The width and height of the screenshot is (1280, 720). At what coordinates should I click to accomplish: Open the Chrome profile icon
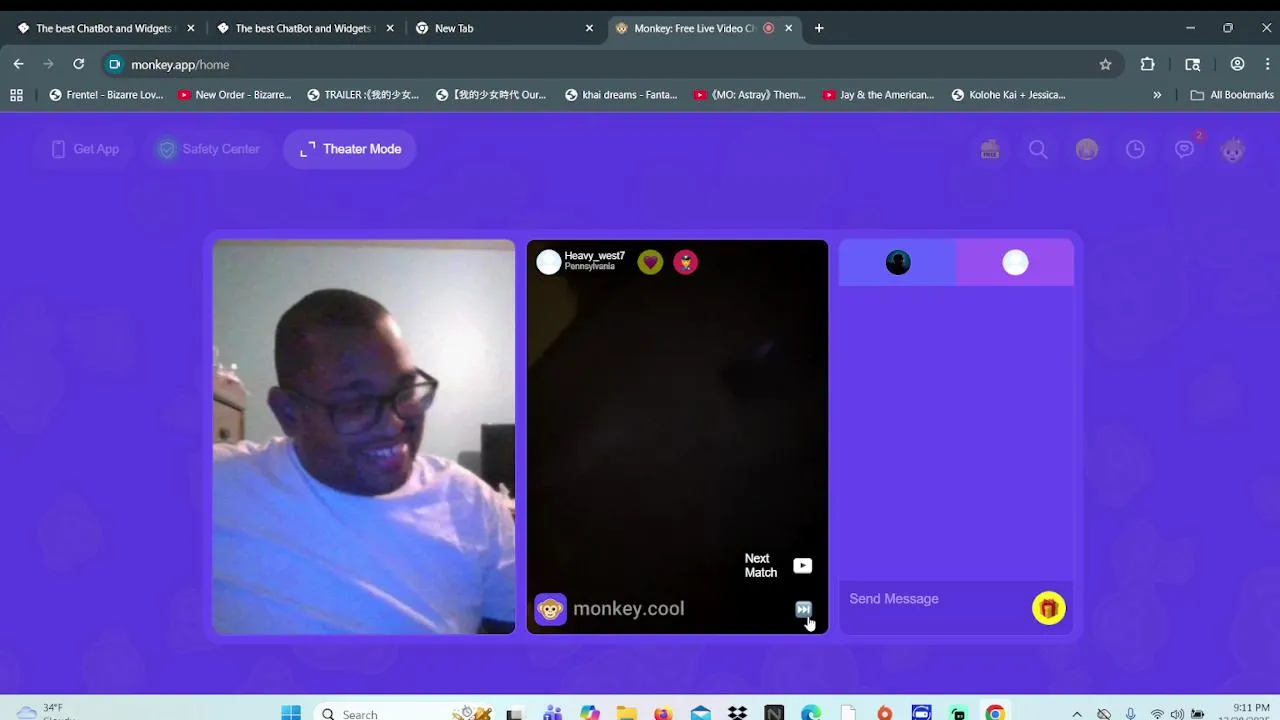click(1237, 64)
